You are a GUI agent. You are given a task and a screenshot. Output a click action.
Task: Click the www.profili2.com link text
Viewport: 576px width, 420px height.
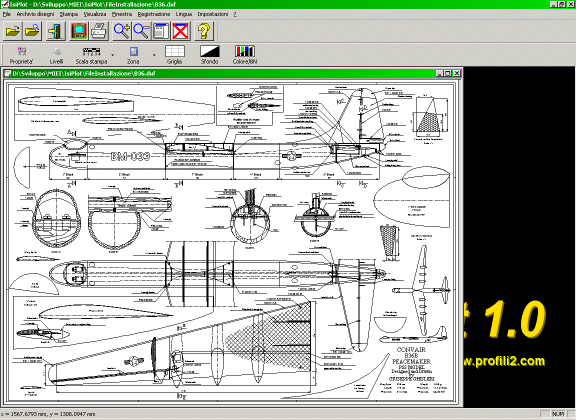pos(504,361)
